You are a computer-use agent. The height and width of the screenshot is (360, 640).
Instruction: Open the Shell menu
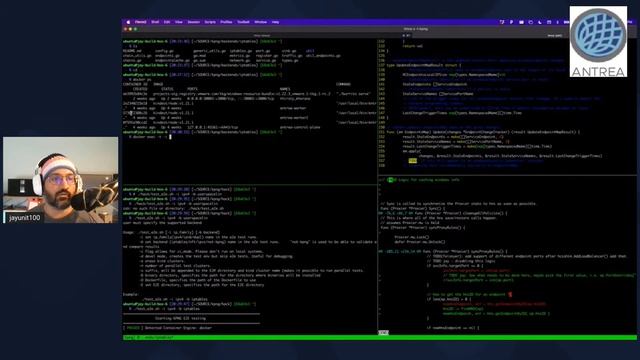coord(156,22)
